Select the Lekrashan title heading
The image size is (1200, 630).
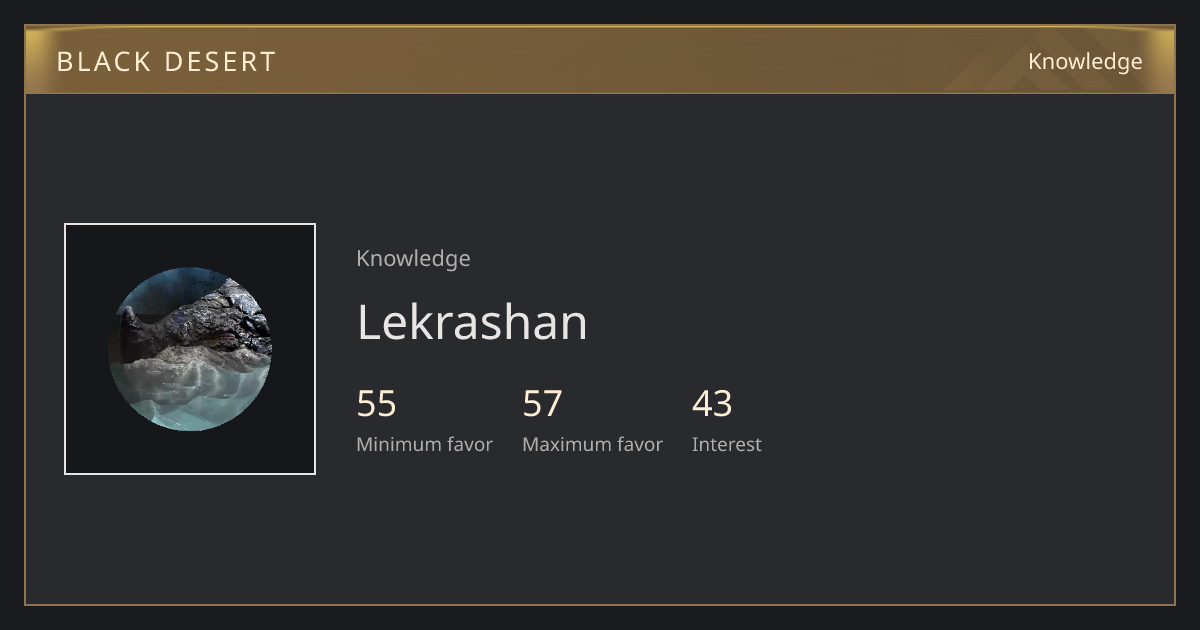click(472, 322)
